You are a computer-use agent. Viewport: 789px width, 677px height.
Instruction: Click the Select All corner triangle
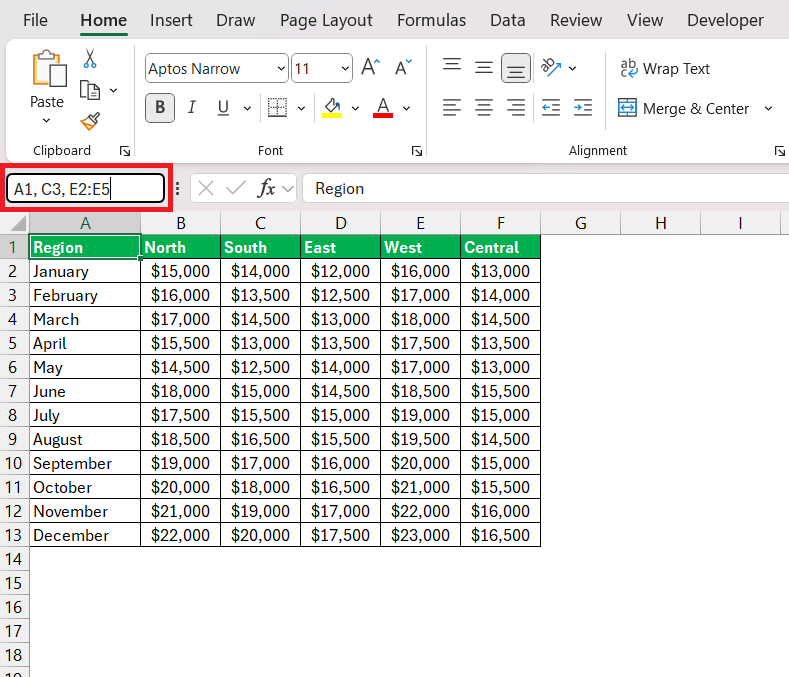click(x=18, y=223)
